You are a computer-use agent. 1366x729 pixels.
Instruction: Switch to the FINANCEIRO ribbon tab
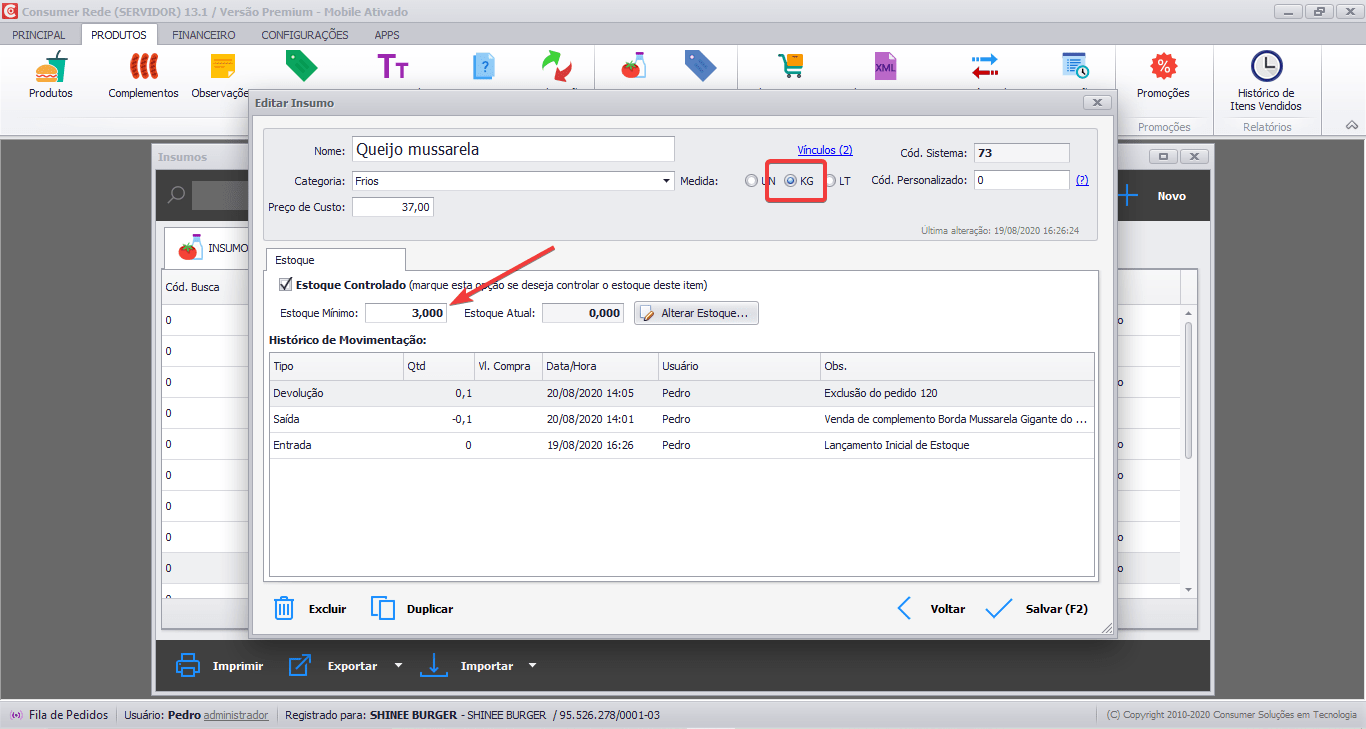click(x=204, y=35)
